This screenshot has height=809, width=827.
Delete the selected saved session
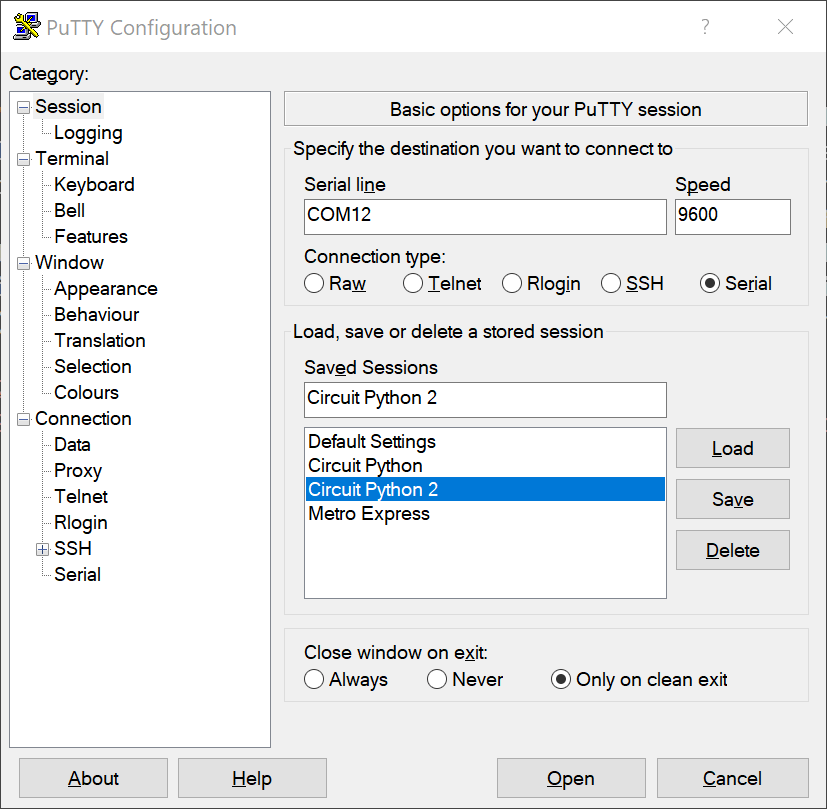733,550
